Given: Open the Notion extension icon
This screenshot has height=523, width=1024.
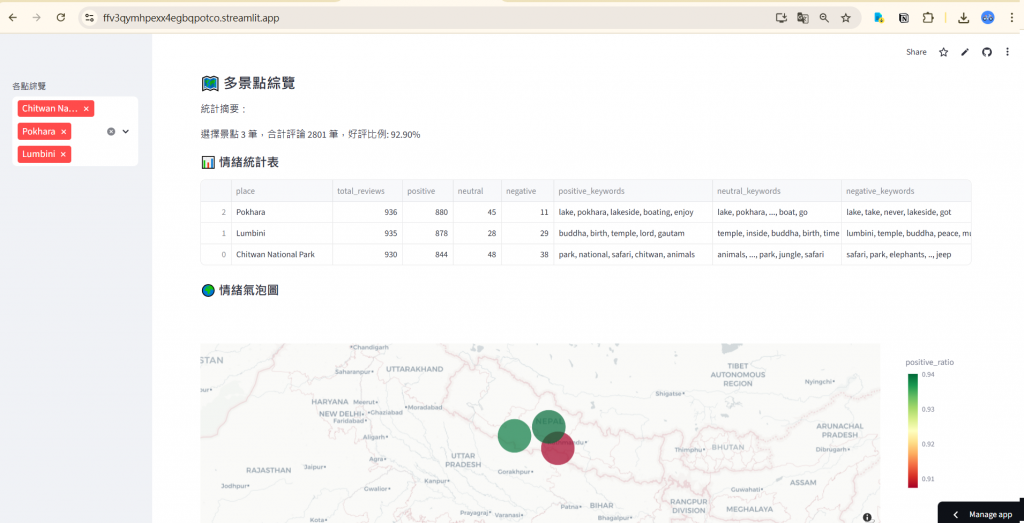Looking at the screenshot, I should (x=904, y=18).
